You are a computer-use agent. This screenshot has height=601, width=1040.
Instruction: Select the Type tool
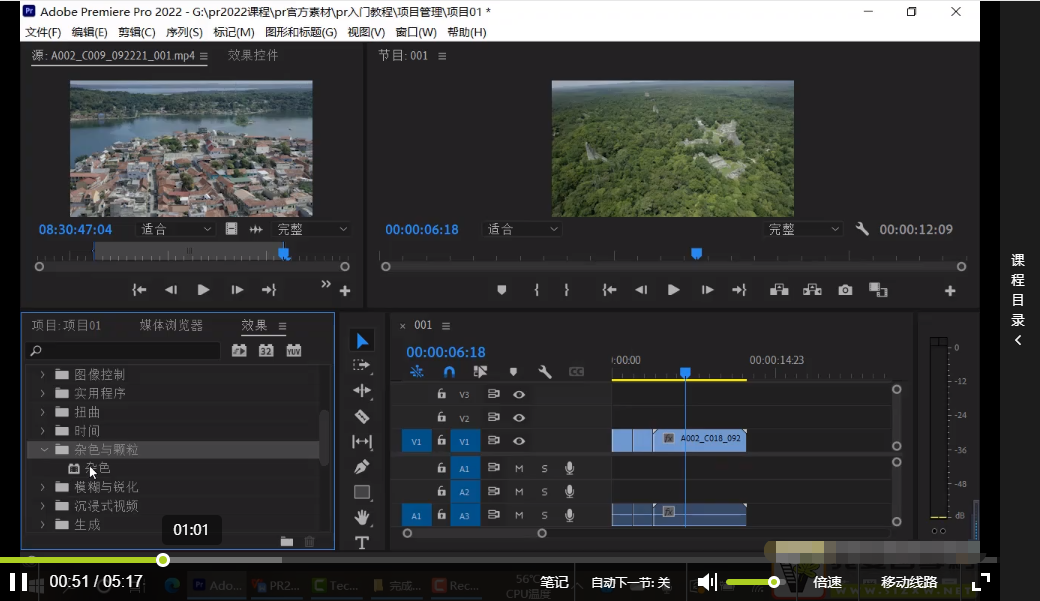(362, 543)
